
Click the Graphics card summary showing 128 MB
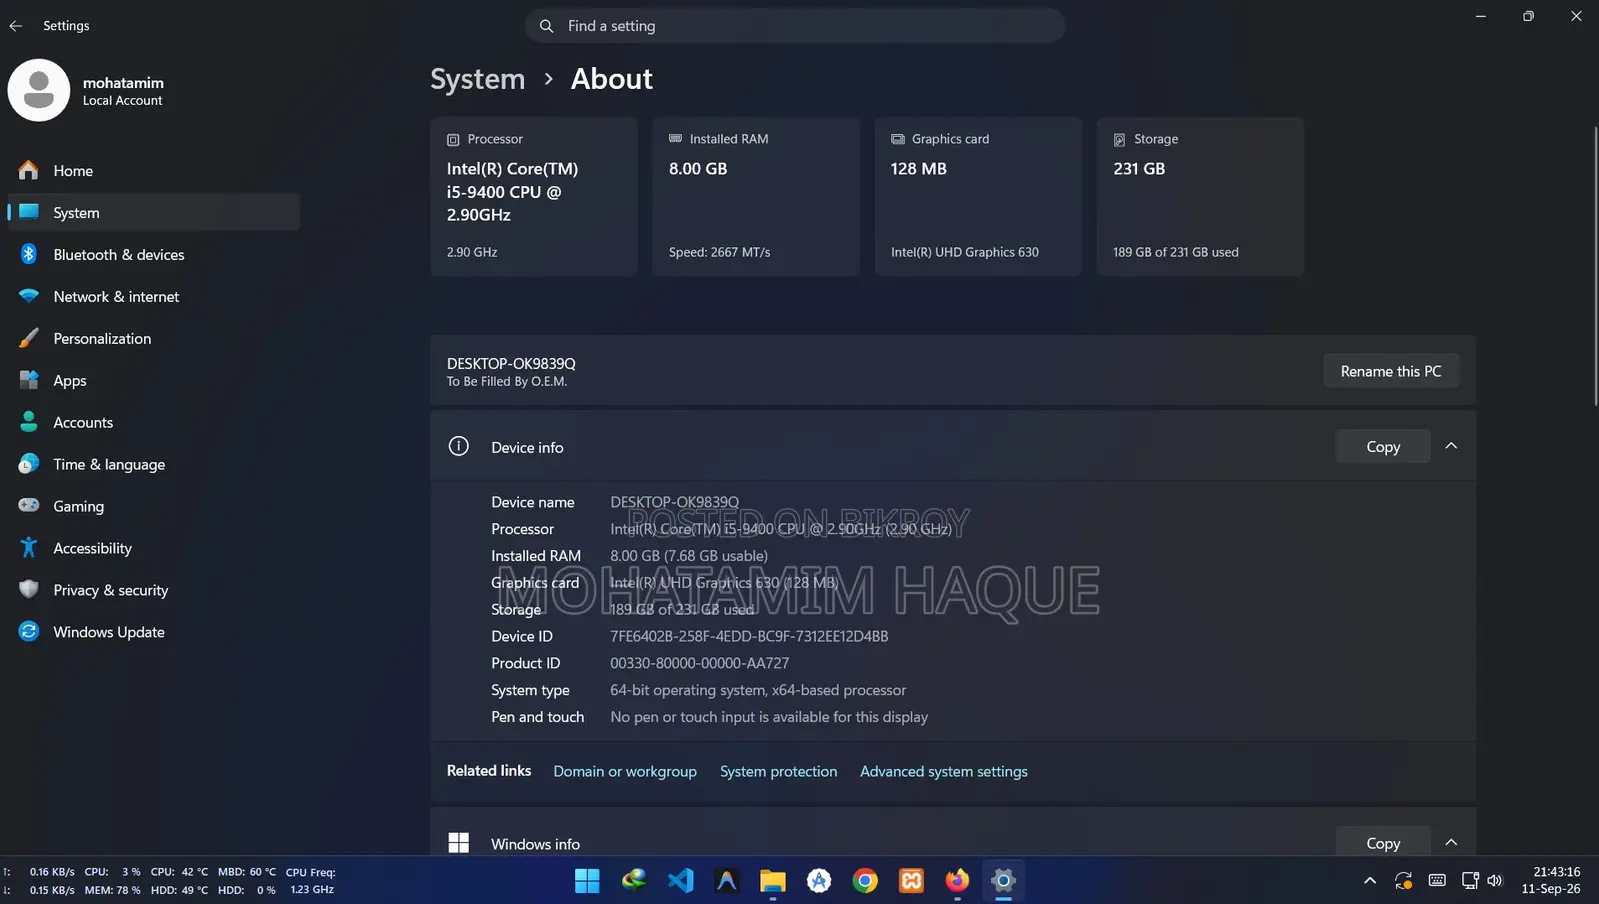978,196
